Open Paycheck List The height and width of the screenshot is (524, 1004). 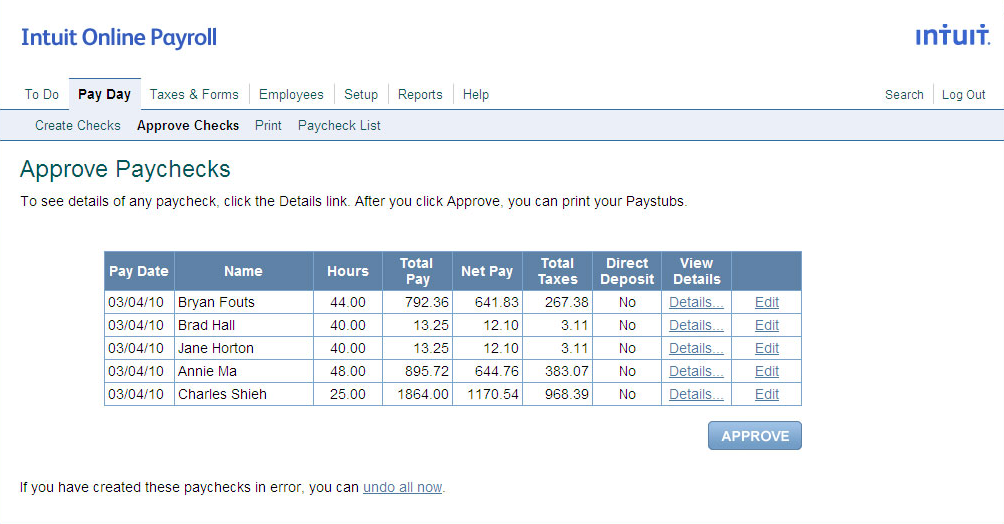point(339,126)
